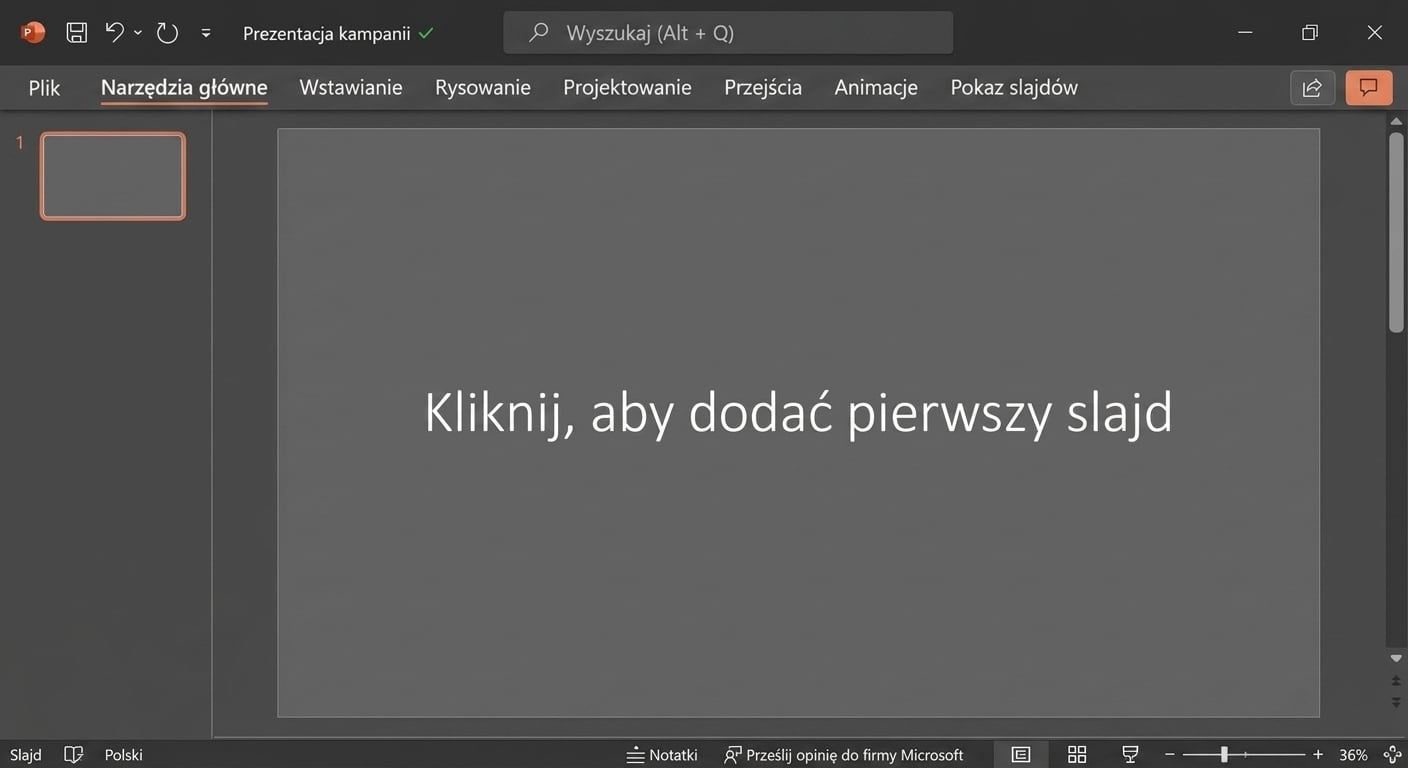Click the Polski language indicator
The height and width of the screenshot is (768, 1408).
point(124,755)
